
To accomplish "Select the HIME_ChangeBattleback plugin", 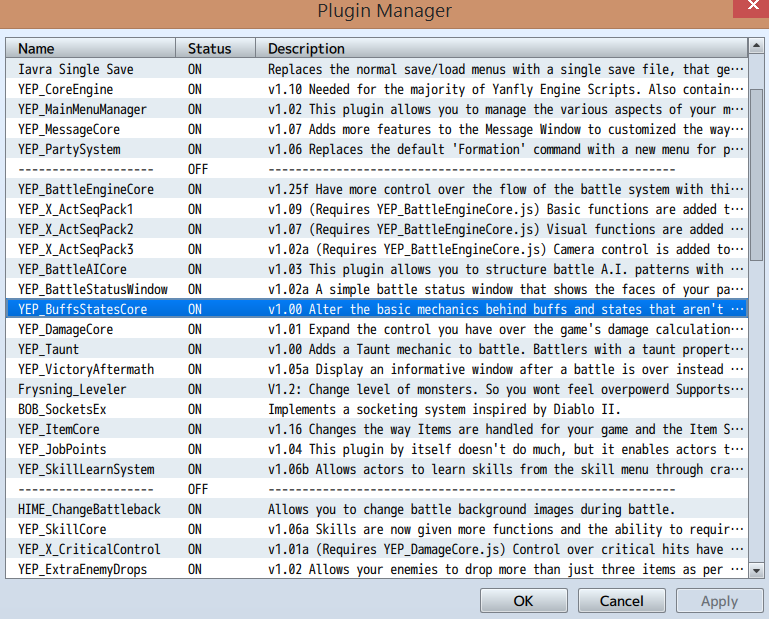I will tap(89, 509).
